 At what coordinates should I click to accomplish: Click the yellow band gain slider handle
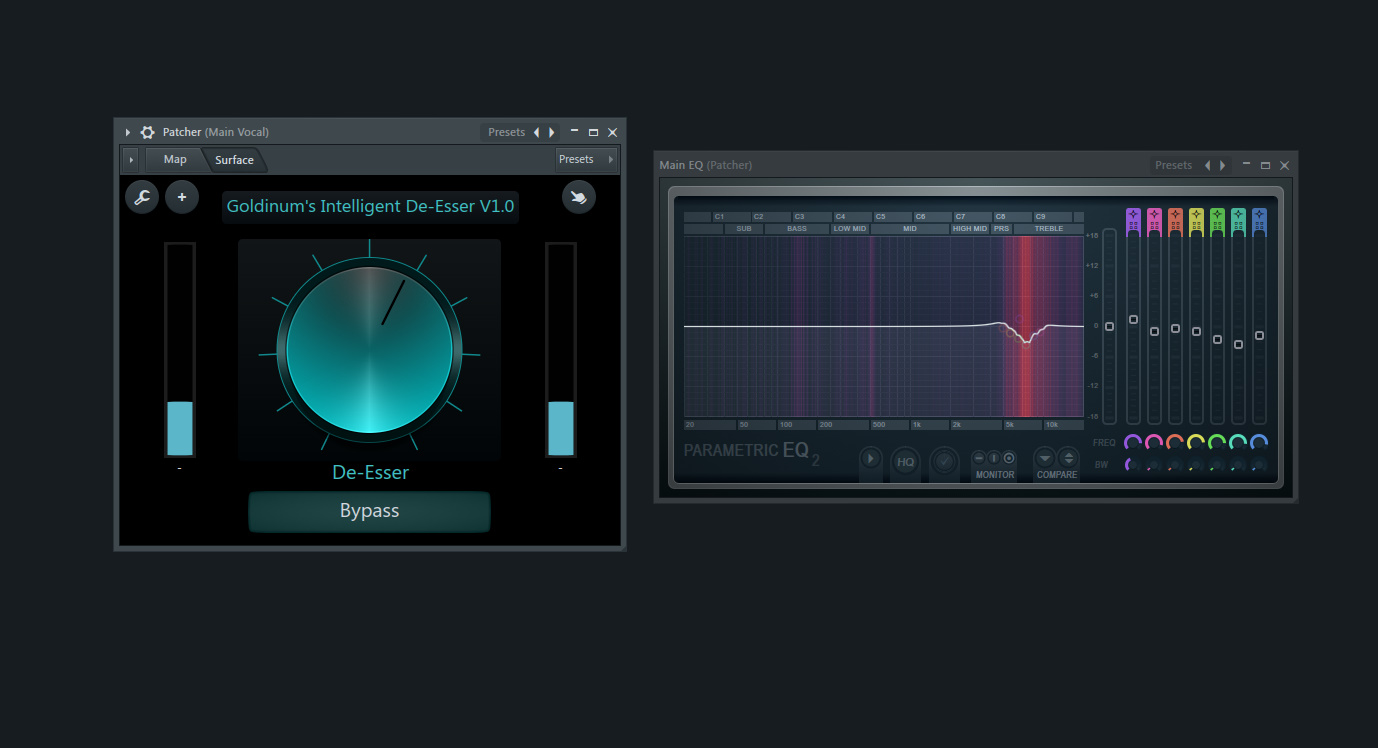(1196, 331)
